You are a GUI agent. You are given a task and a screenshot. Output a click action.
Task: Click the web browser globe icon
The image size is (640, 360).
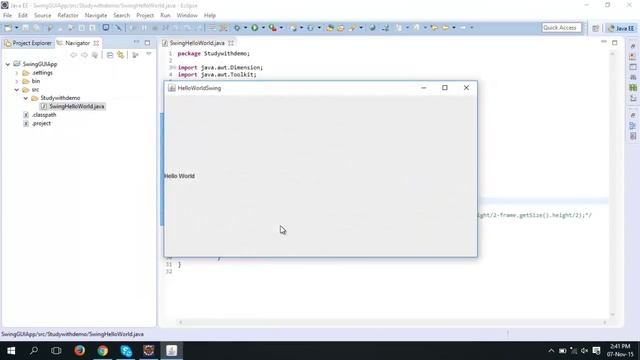372,28
